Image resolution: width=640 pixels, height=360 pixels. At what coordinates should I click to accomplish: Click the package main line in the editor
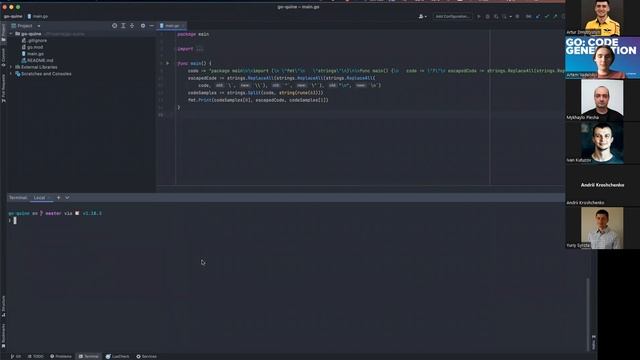point(193,34)
